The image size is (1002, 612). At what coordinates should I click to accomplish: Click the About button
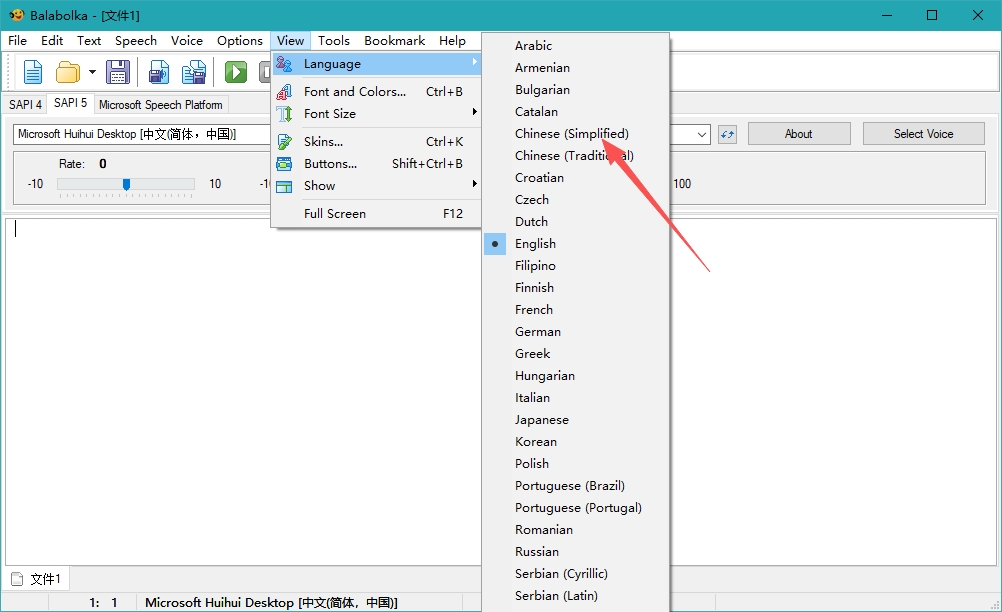799,134
